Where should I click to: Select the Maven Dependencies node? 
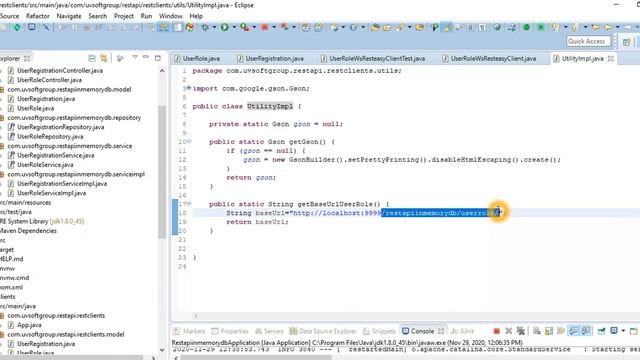click(28, 231)
